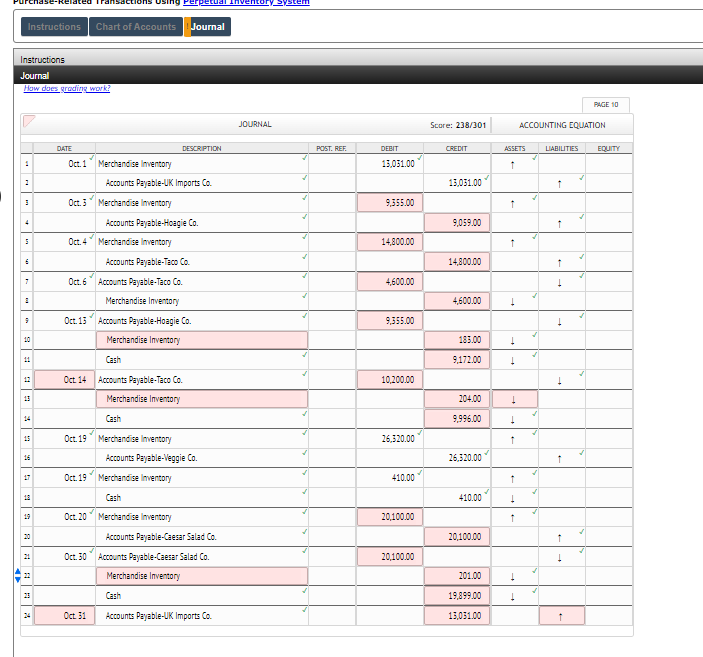Click 'Accounts Payable-Hoagie Co.' on row 4
703x657 pixels.
pos(152,223)
